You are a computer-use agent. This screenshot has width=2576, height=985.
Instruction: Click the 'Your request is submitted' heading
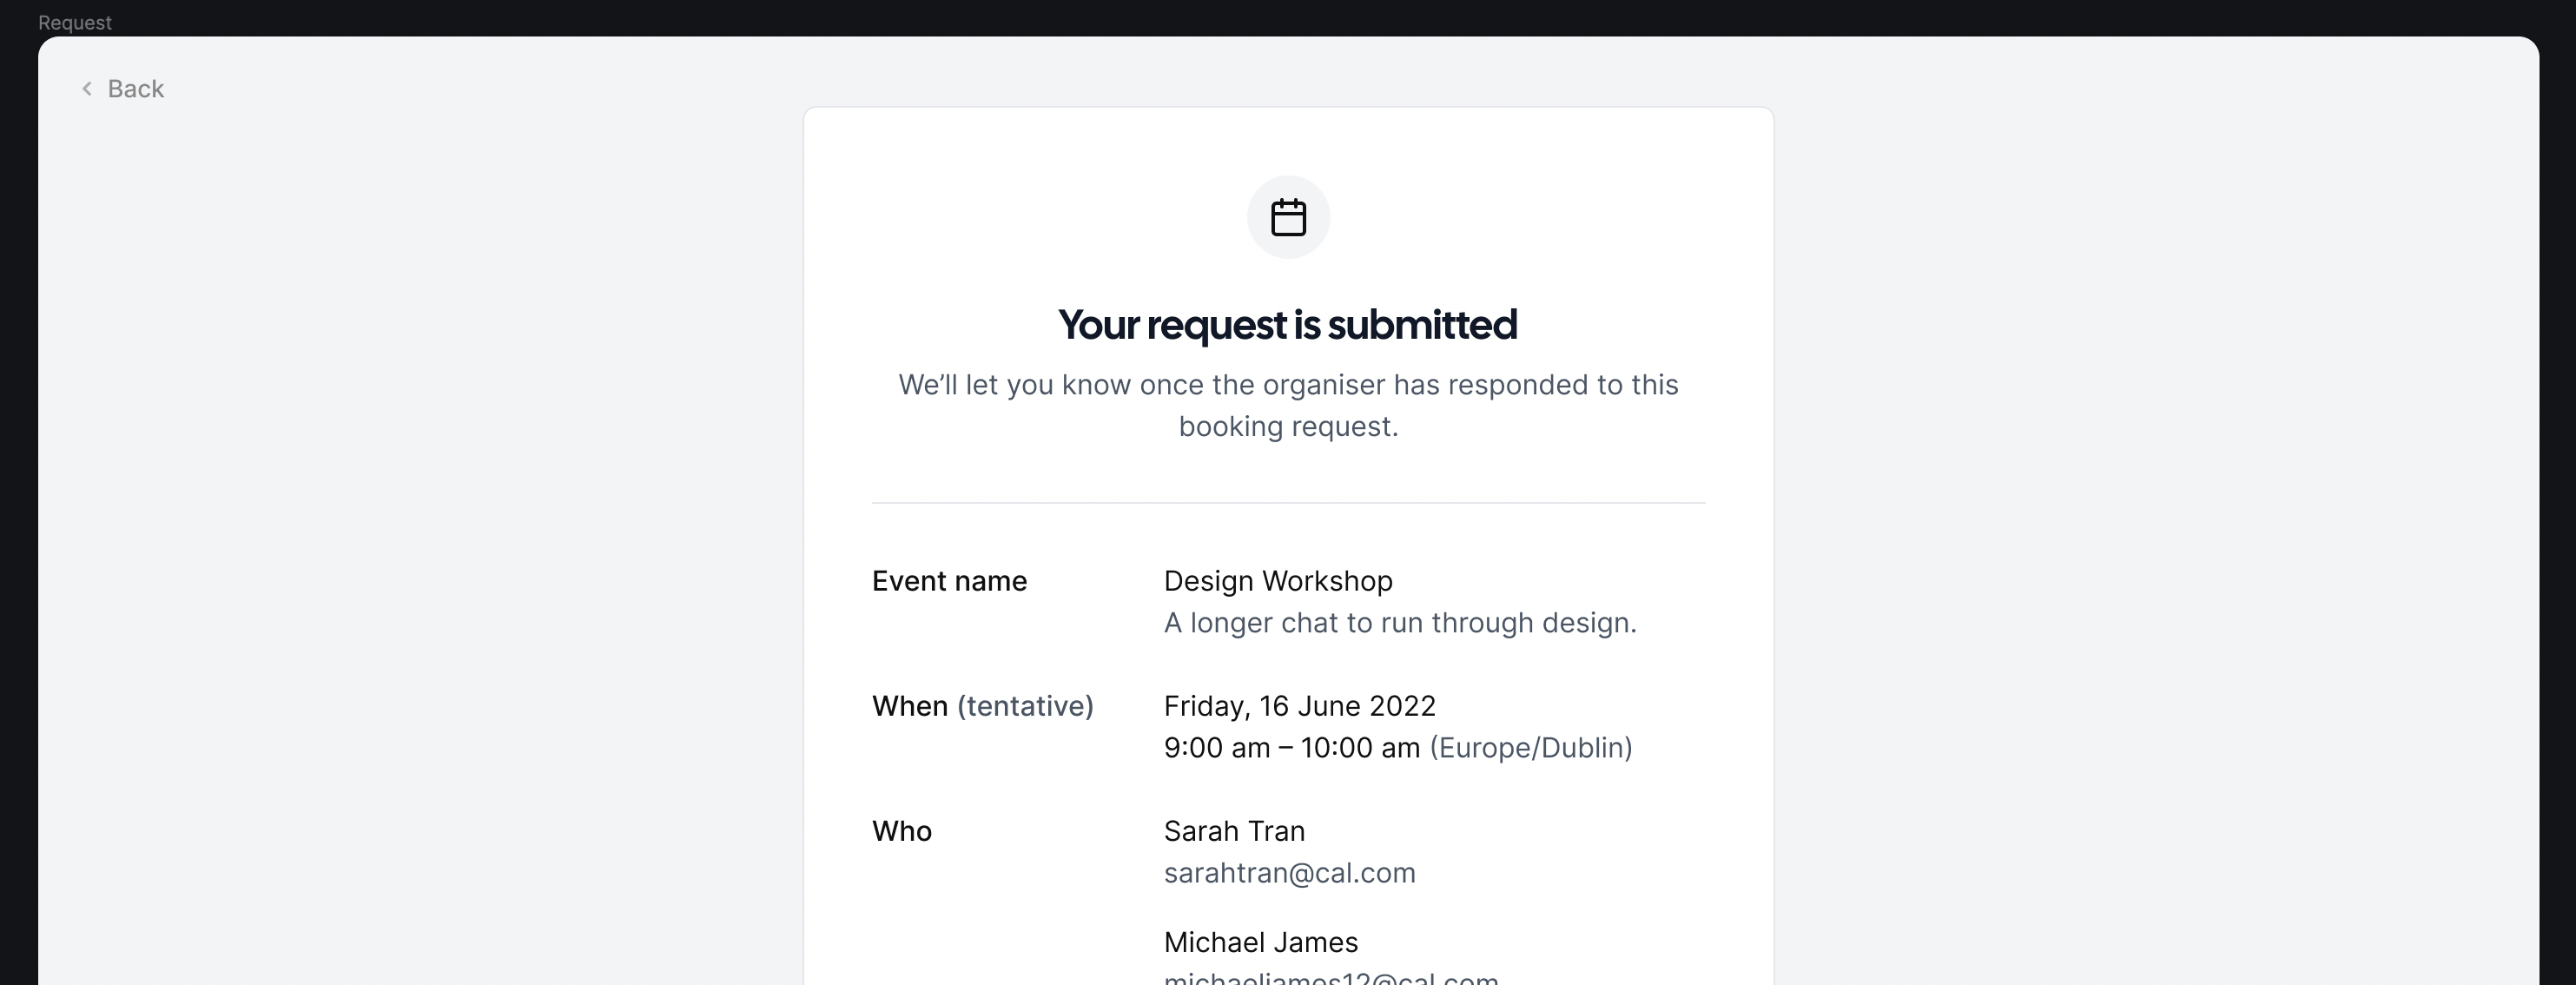tap(1288, 324)
